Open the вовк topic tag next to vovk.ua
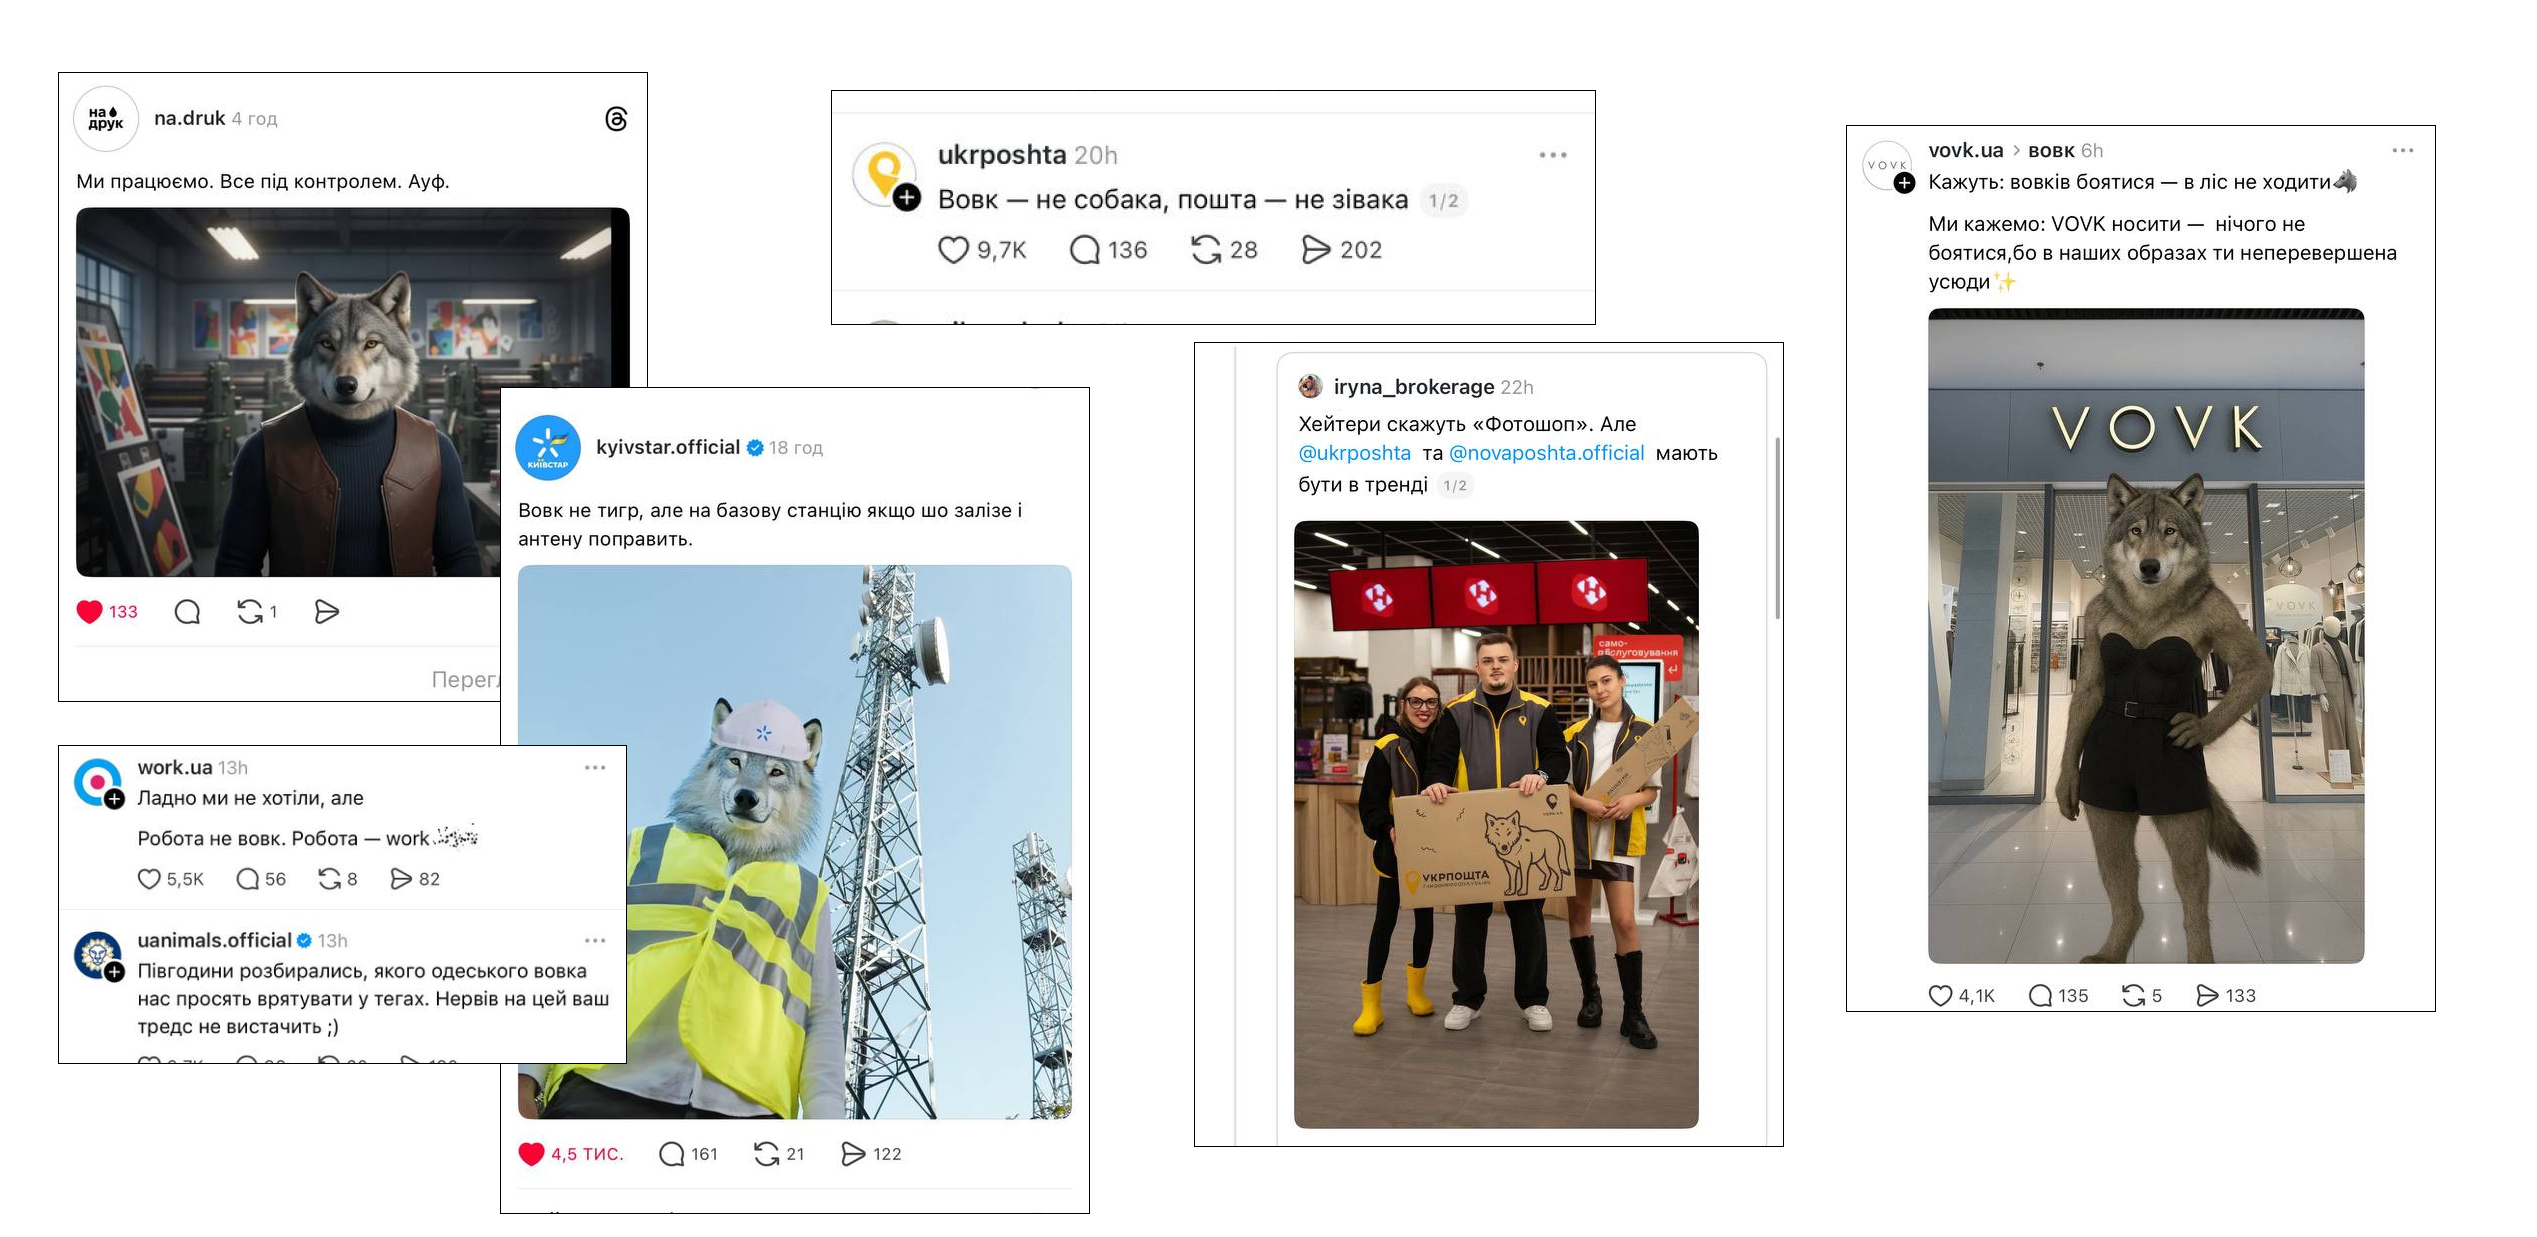 (x=2051, y=151)
